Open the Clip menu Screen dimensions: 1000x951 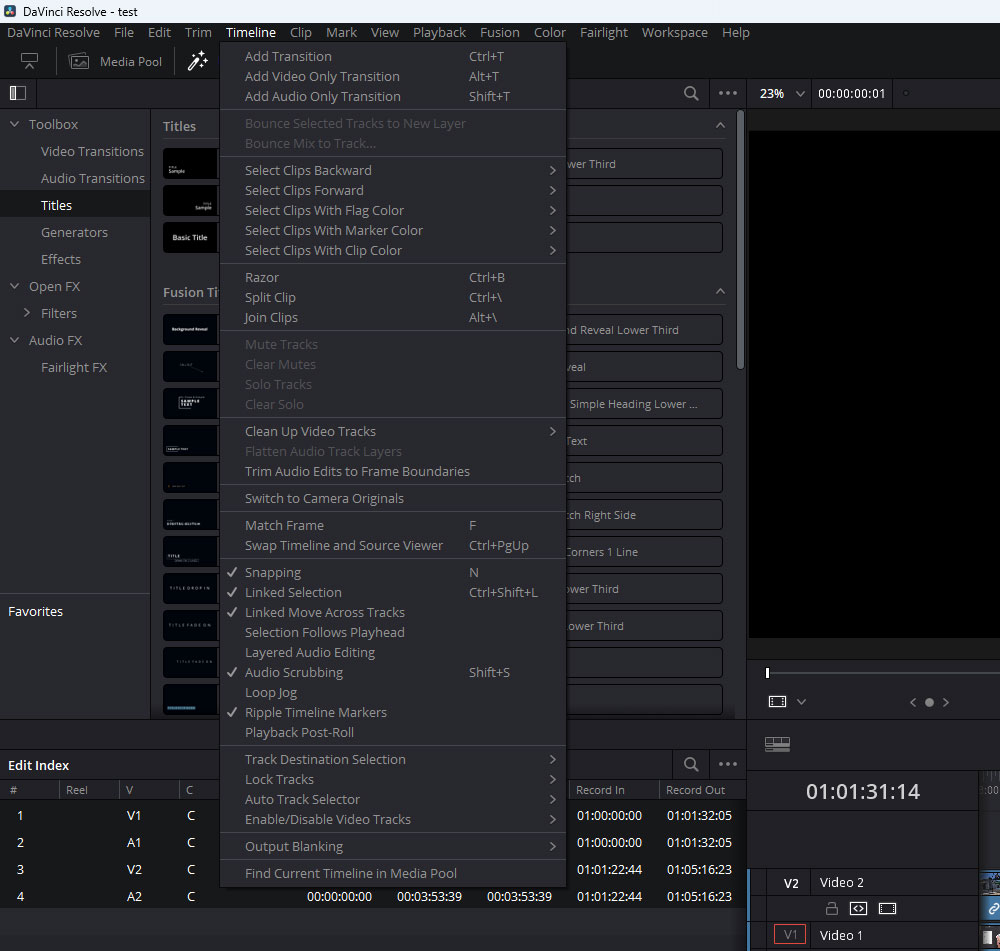(300, 33)
